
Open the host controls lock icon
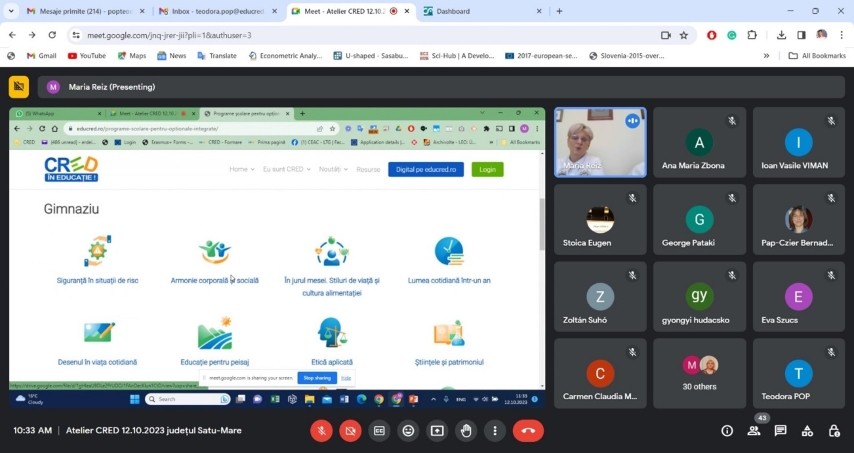click(x=834, y=430)
